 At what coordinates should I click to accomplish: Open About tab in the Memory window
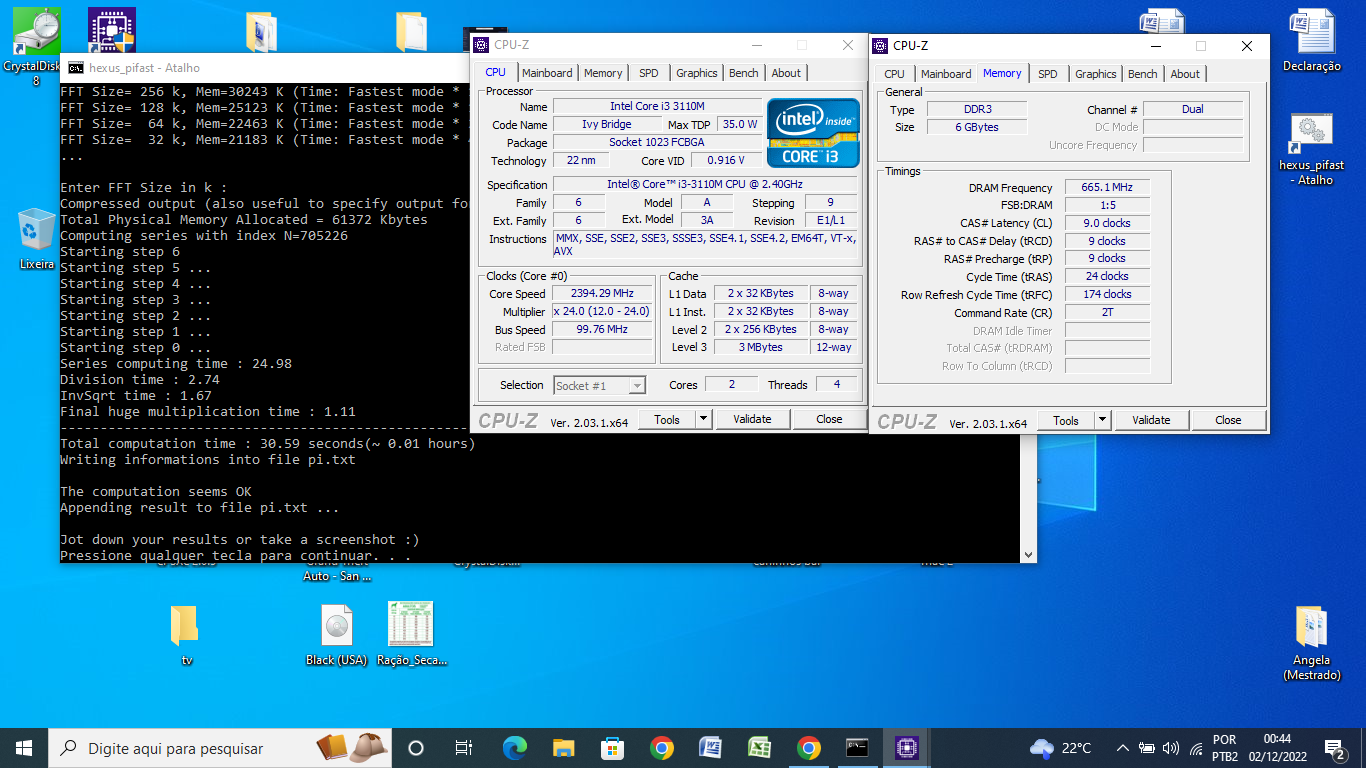pos(1185,74)
